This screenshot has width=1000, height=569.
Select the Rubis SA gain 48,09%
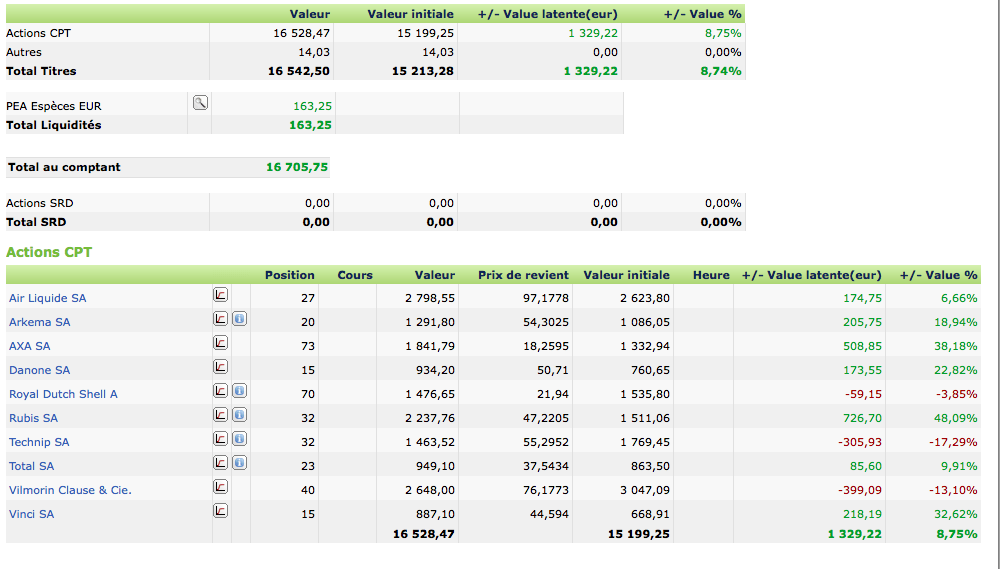tap(955, 418)
